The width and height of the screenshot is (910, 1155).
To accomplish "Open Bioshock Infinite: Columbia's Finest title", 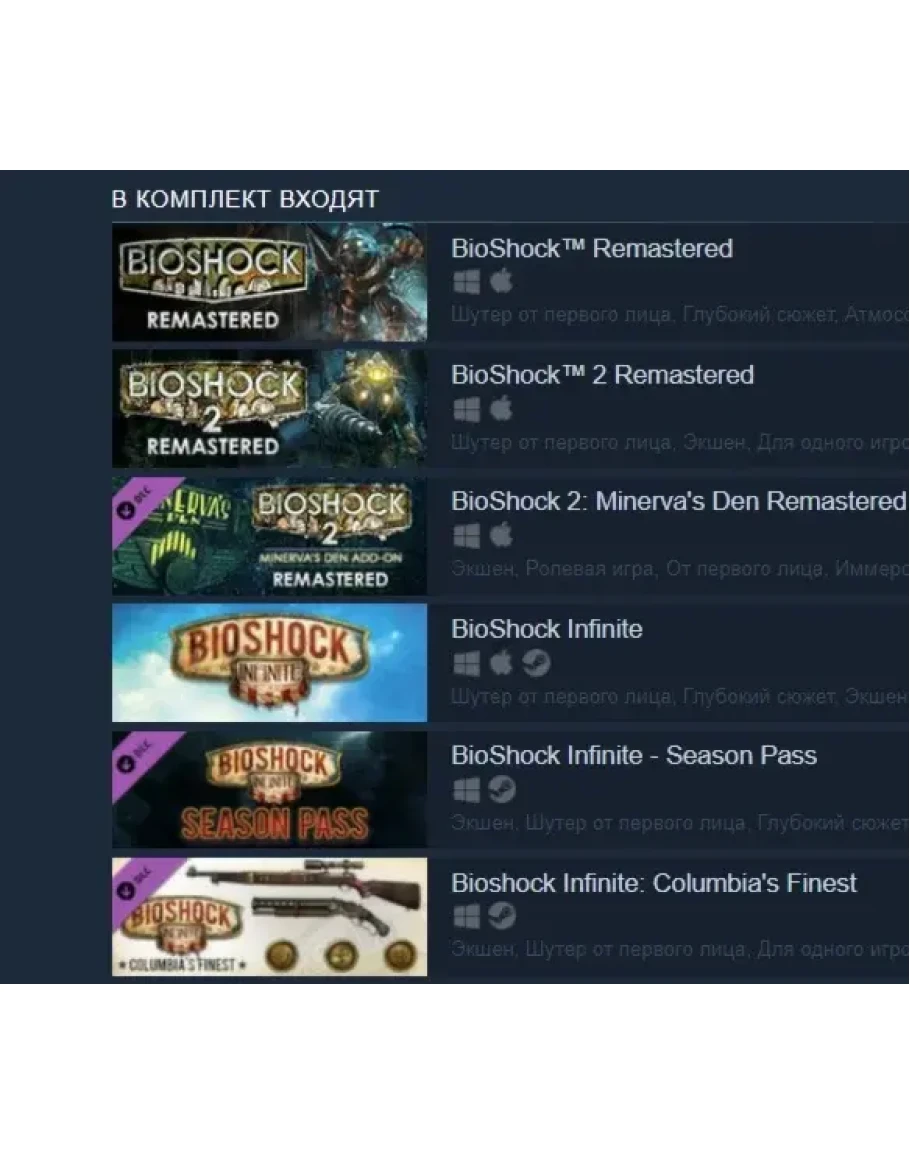I will click(654, 882).
